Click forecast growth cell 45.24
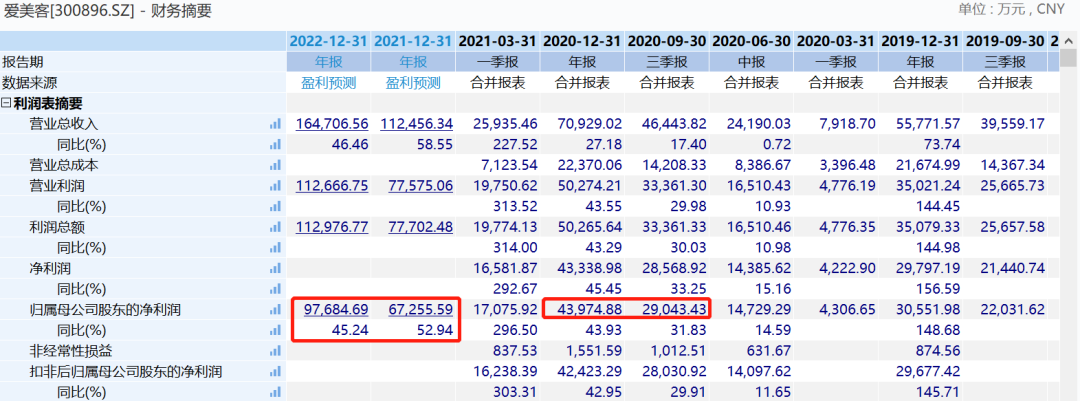Viewport: 1080px width, 401px height. point(351,331)
